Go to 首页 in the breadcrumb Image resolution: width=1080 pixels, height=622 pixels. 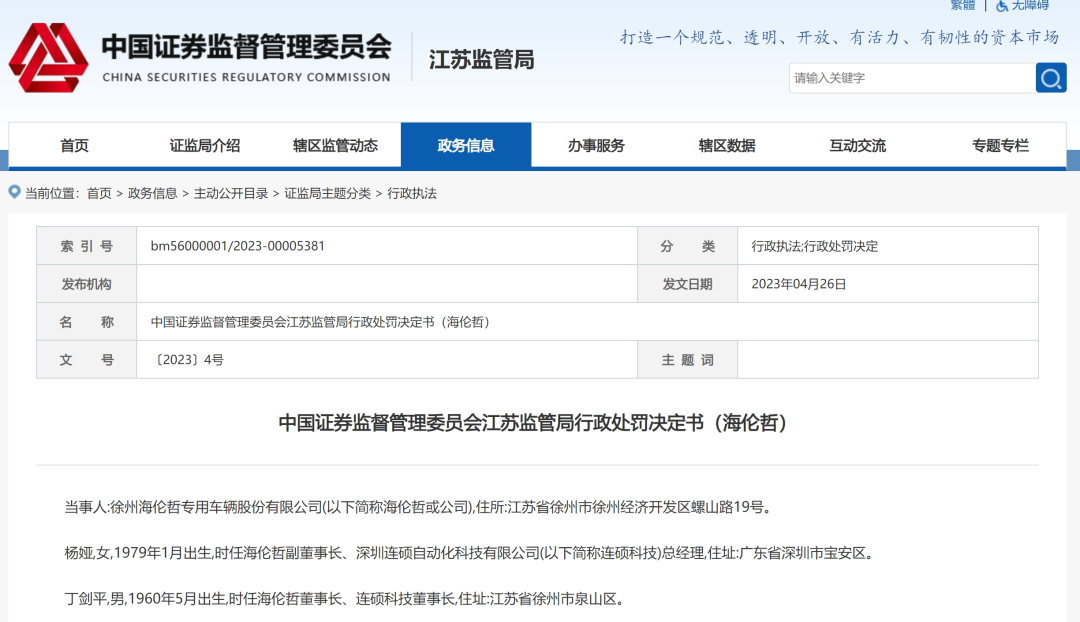(x=99, y=194)
